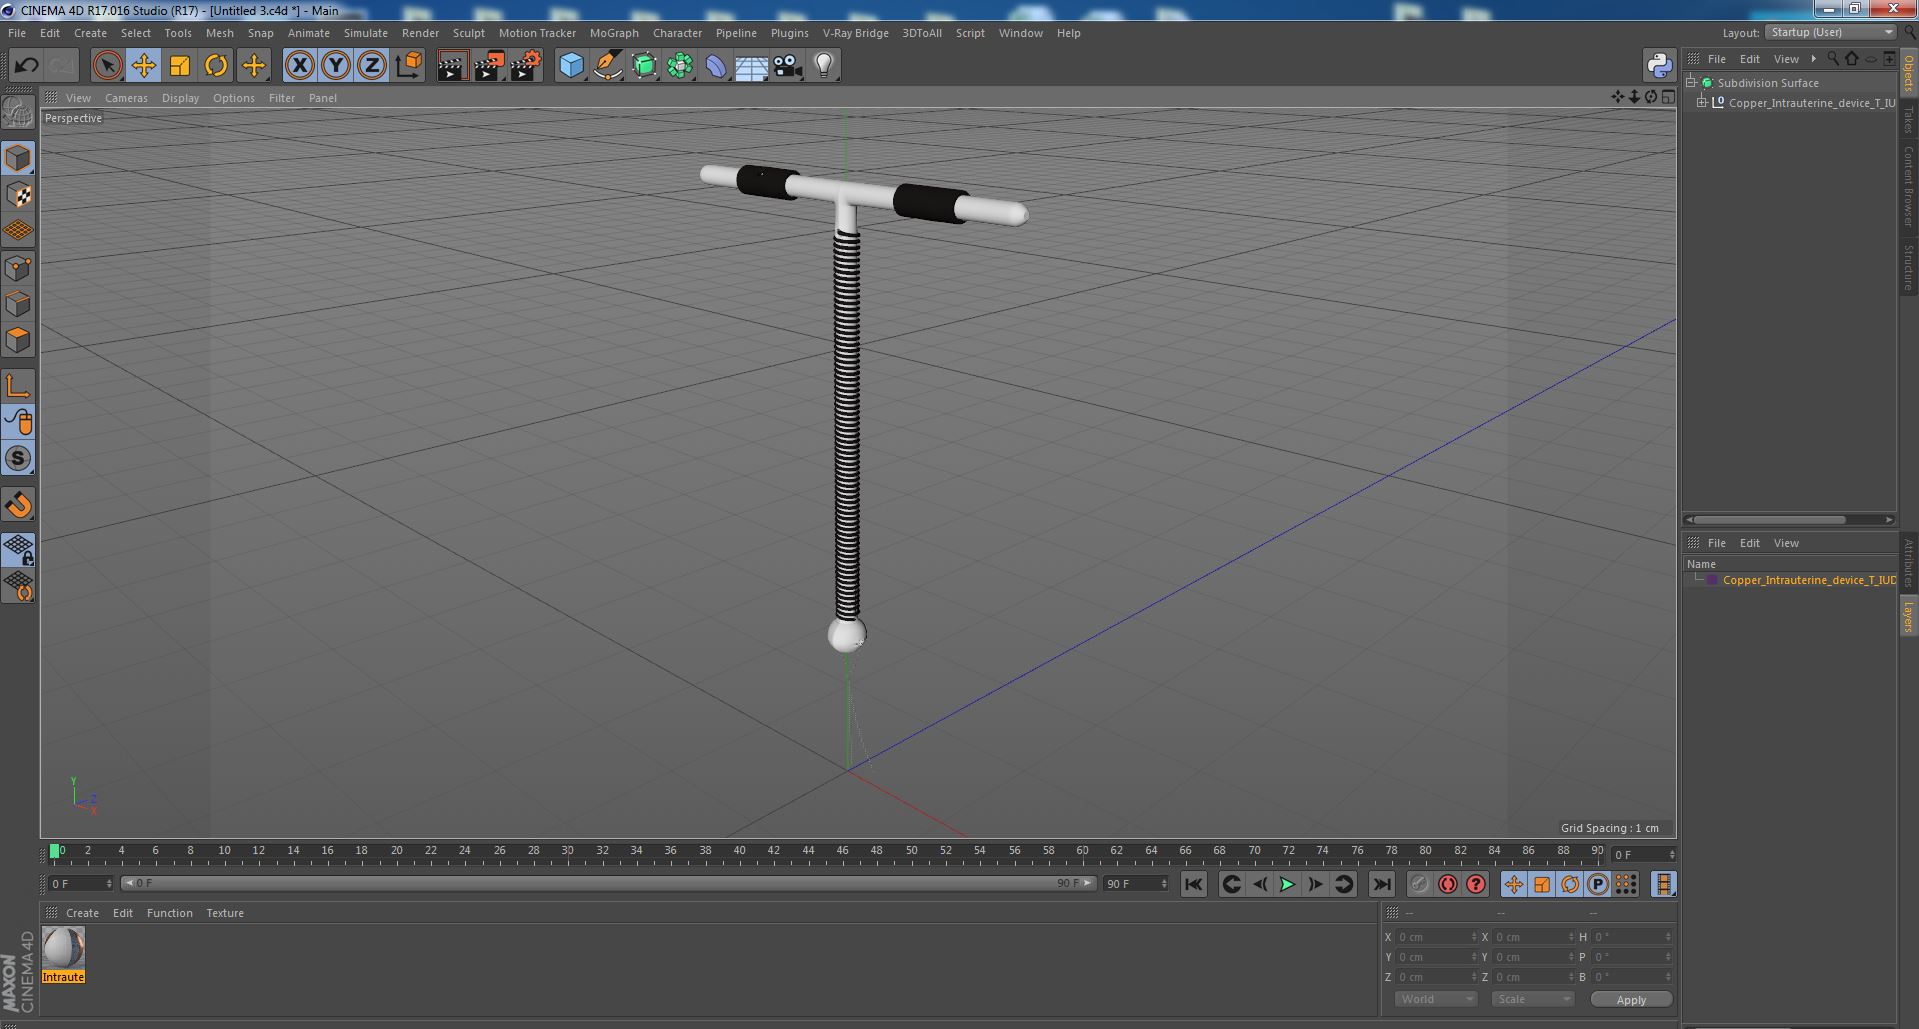Image resolution: width=1919 pixels, height=1029 pixels.
Task: Add a Cube primitive object
Action: click(571, 66)
